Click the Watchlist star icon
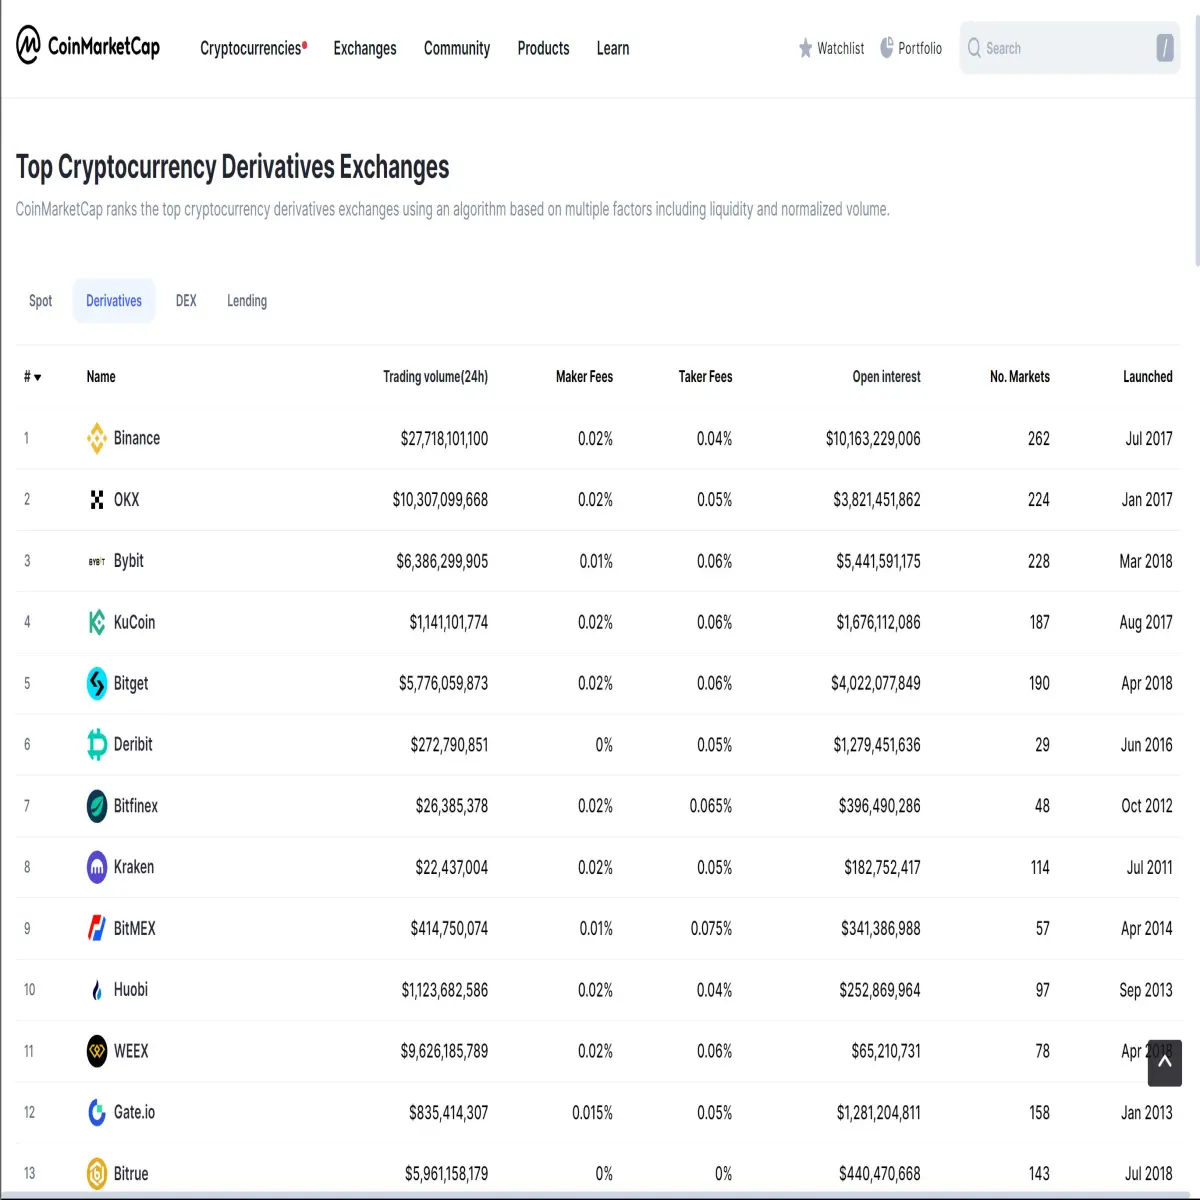This screenshot has height=1200, width=1200. 806,48
